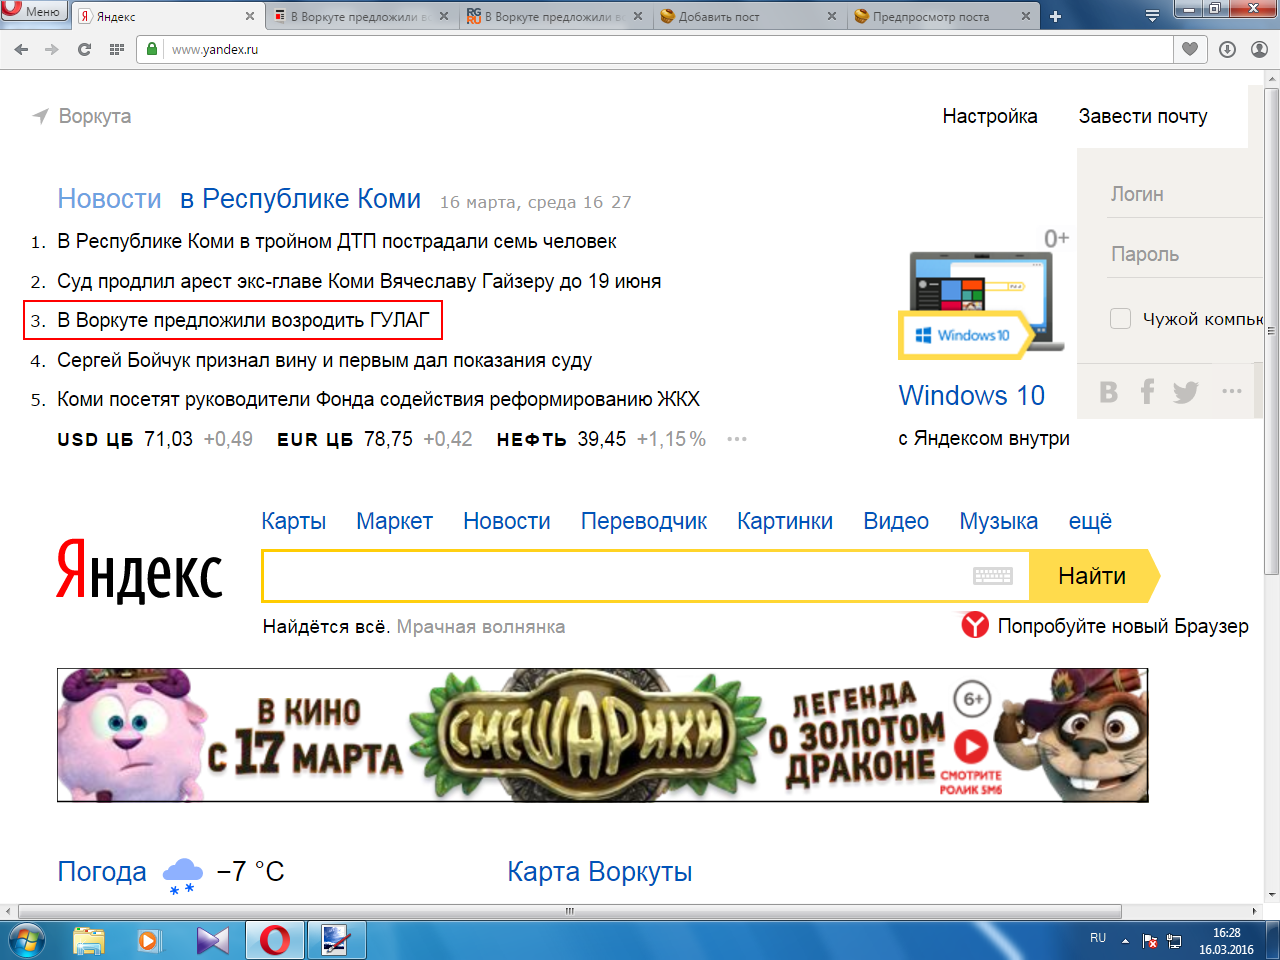Open the tab list menu icon

[x=1152, y=16]
